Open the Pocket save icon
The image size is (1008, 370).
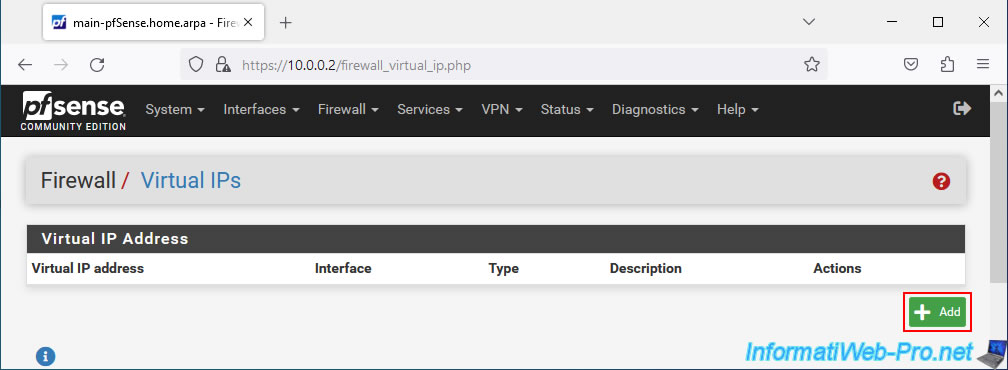(x=911, y=64)
